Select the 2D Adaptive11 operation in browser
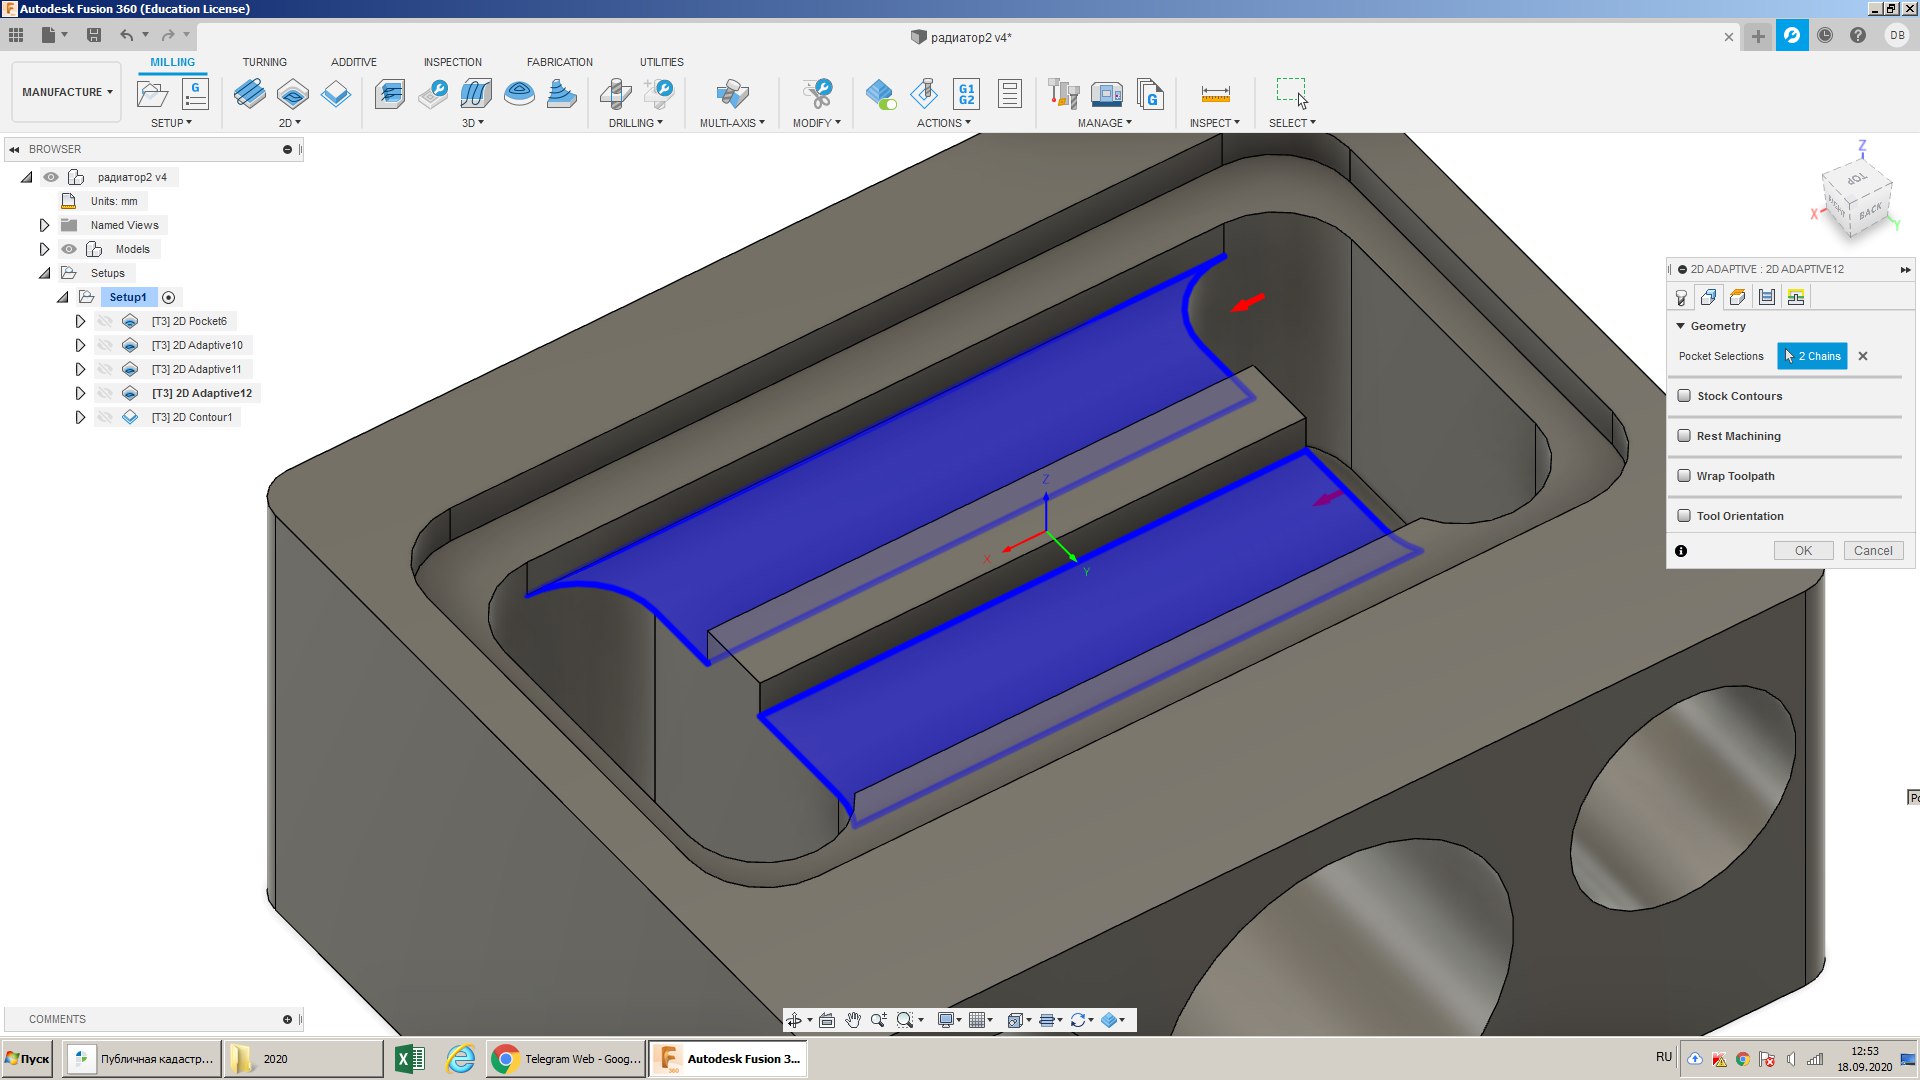This screenshot has width=1920, height=1080. click(x=196, y=369)
